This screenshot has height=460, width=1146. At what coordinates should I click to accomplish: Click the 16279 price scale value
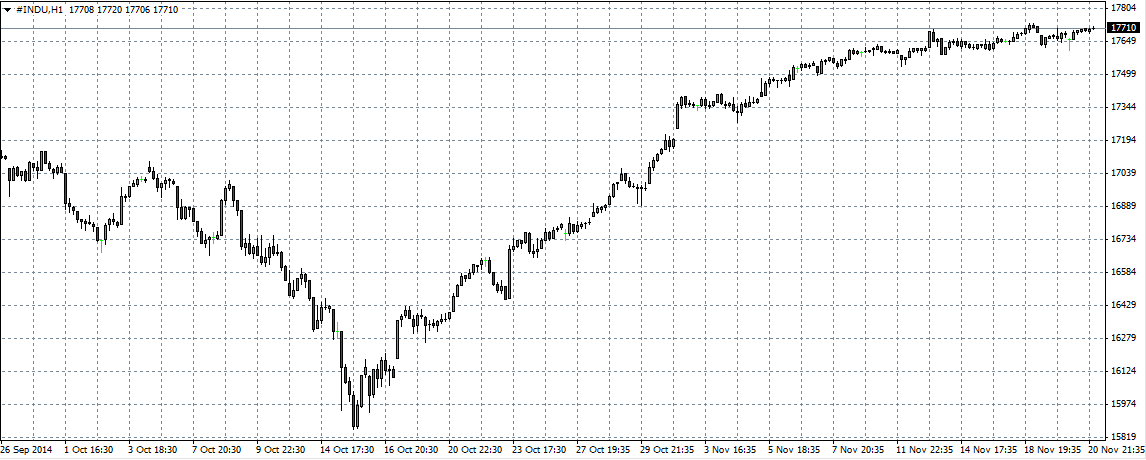1124,338
